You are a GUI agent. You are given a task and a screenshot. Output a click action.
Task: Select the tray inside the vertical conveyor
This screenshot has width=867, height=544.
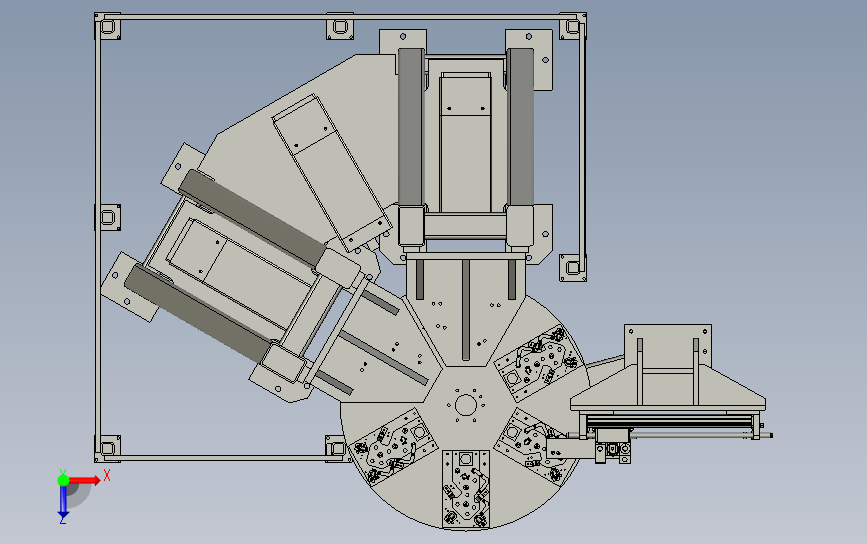click(x=466, y=142)
